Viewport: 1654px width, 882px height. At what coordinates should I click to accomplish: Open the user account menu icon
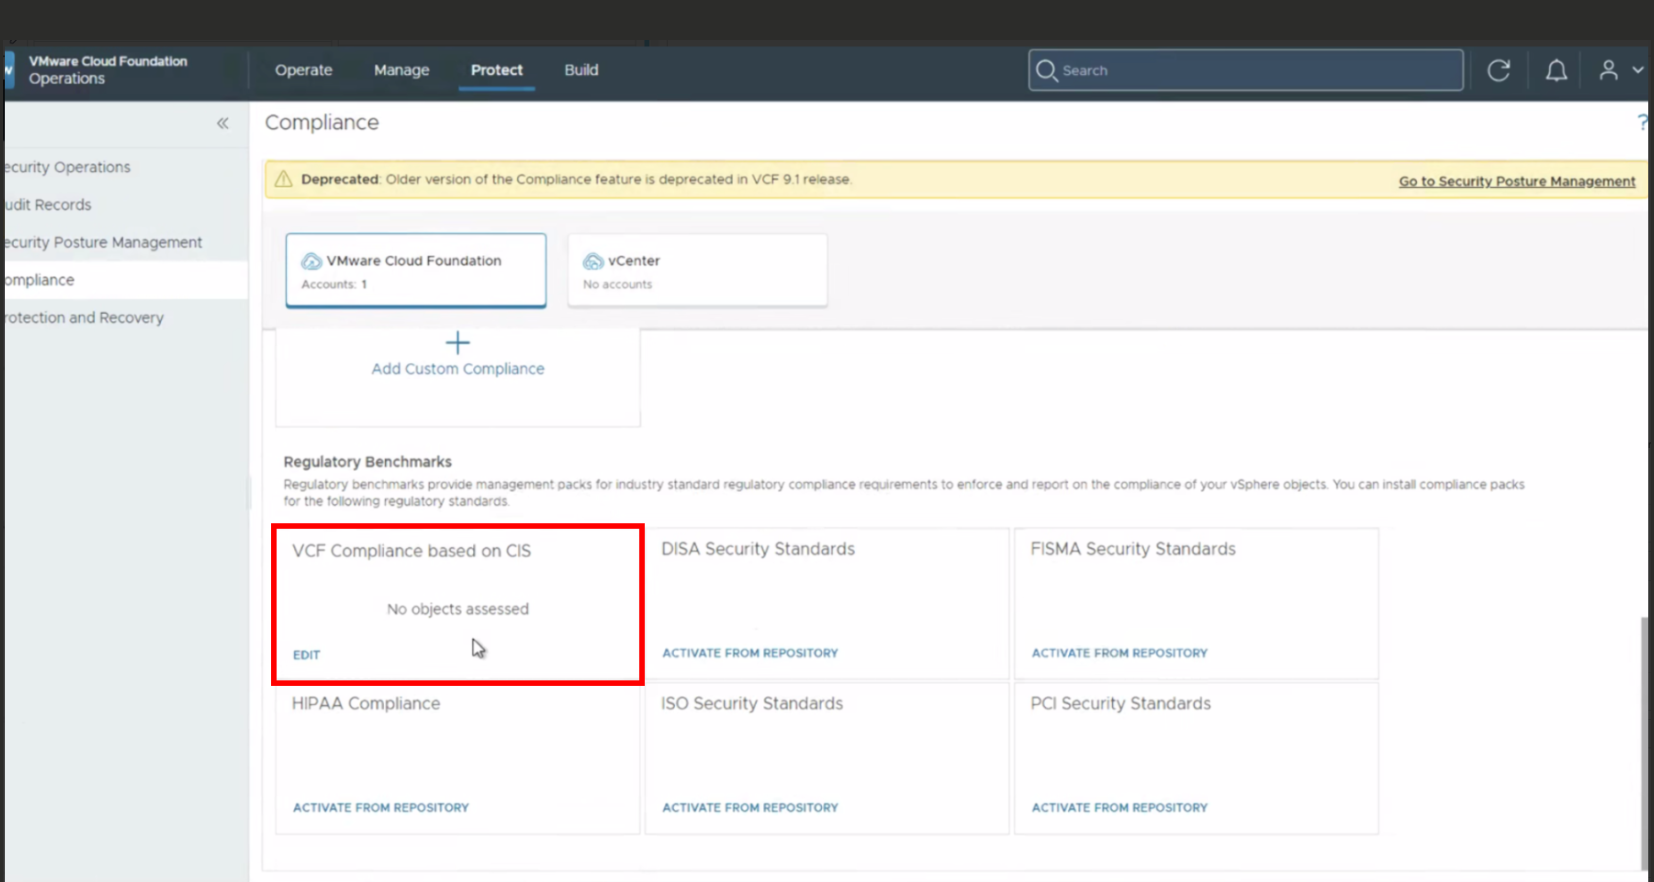point(1608,70)
